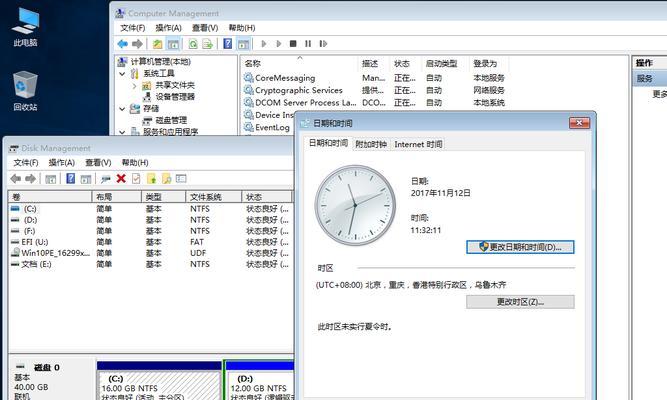This screenshot has height=400, width=667.
Task: Click the Refresh icon in Computer Management toolbar
Action: tap(193, 43)
